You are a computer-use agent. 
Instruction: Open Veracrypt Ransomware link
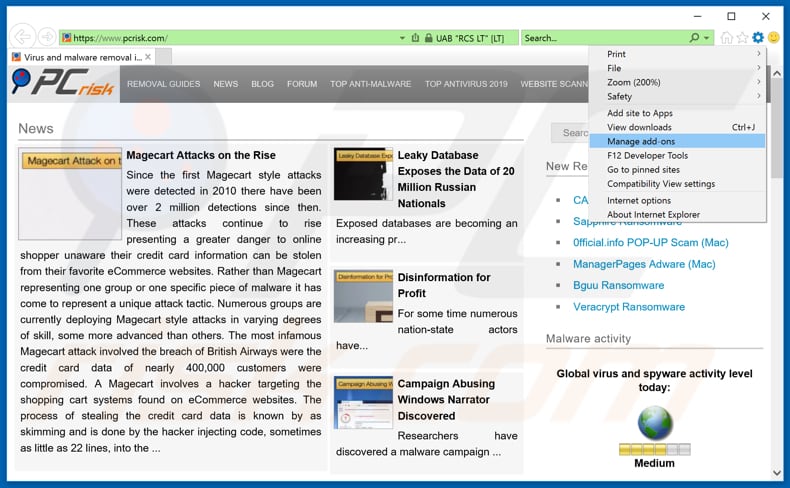[629, 307]
